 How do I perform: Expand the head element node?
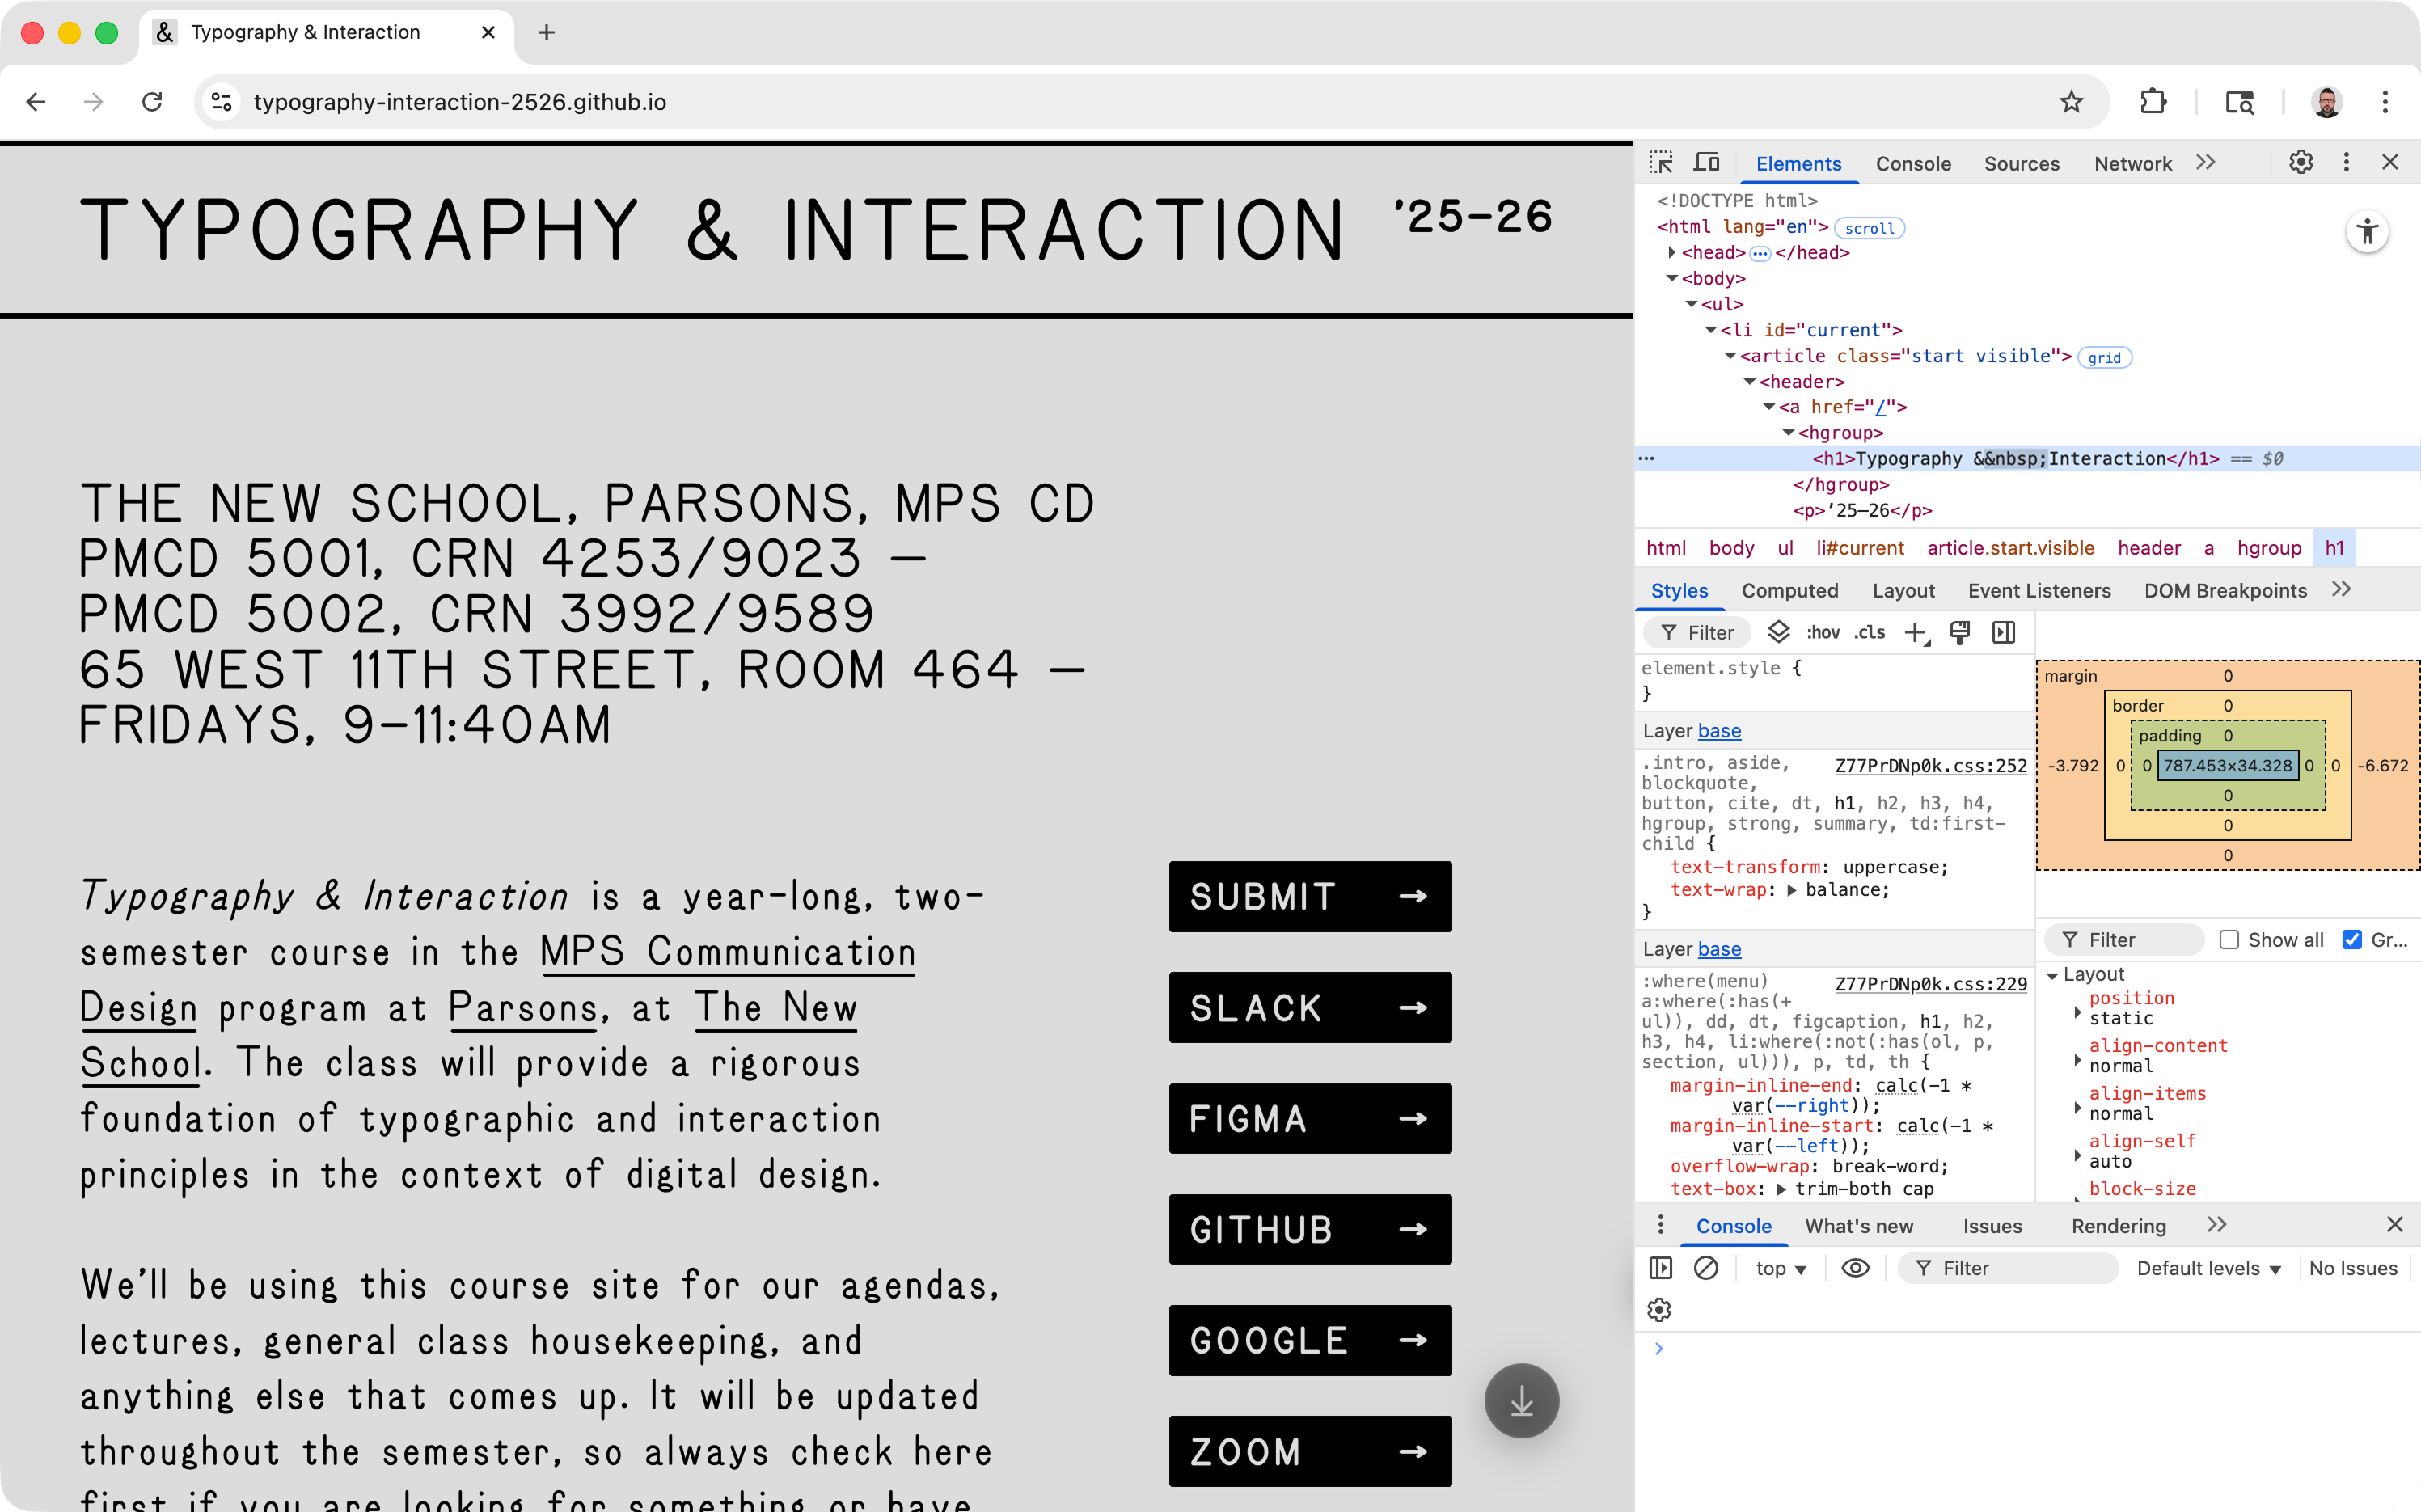1672,253
